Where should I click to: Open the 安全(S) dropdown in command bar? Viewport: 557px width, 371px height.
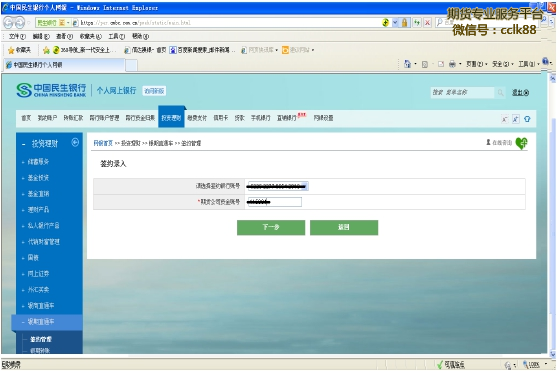click(503, 64)
